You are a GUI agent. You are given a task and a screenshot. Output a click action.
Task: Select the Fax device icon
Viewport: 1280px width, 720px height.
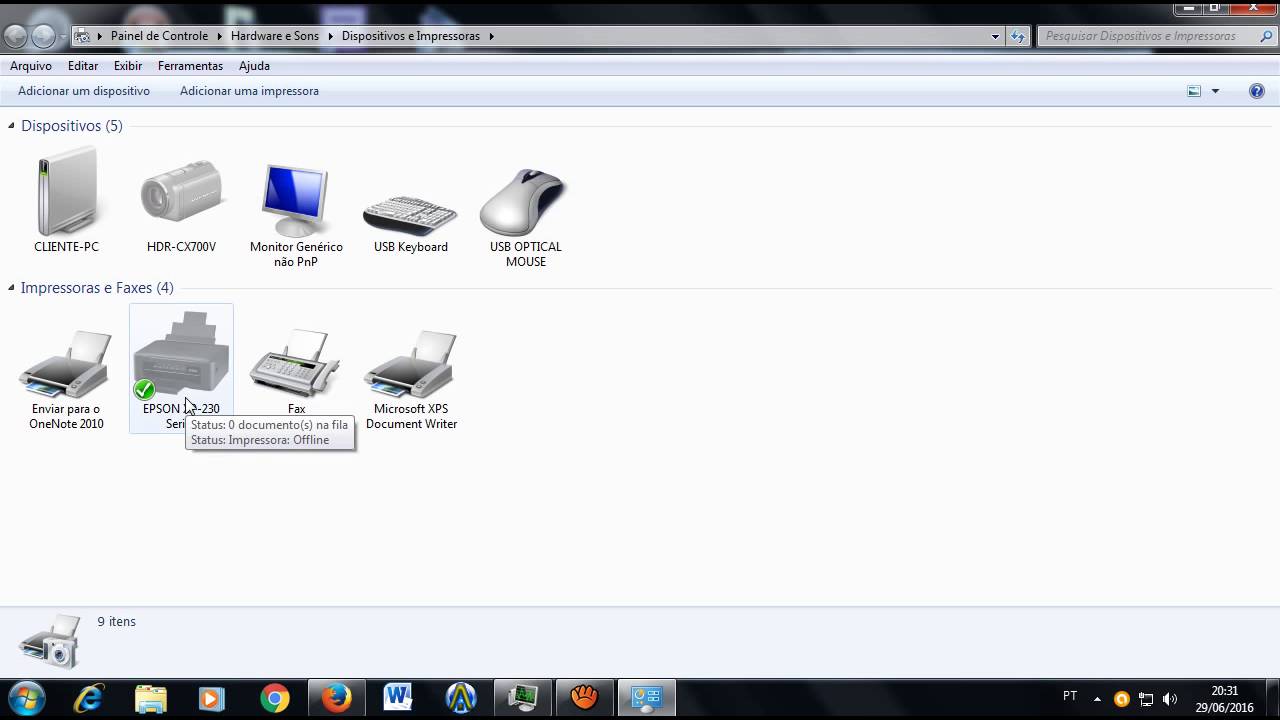click(x=296, y=365)
